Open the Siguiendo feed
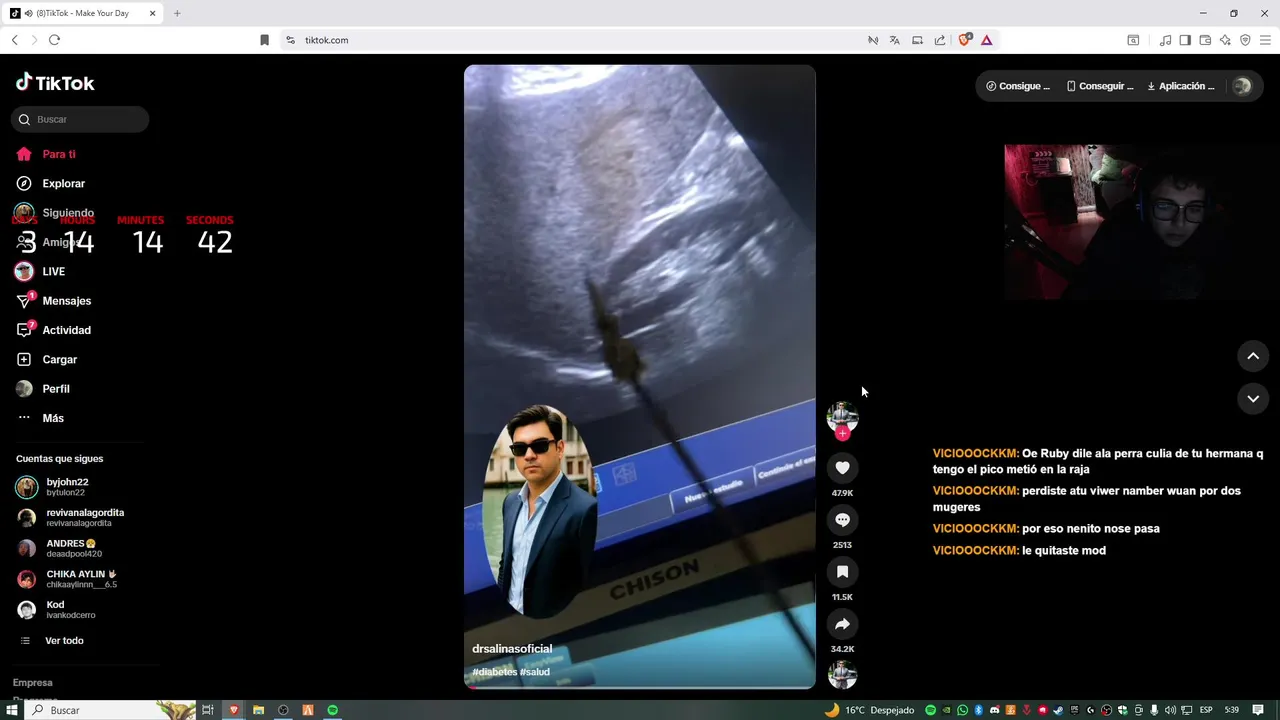This screenshot has height=720, width=1280. (55, 213)
